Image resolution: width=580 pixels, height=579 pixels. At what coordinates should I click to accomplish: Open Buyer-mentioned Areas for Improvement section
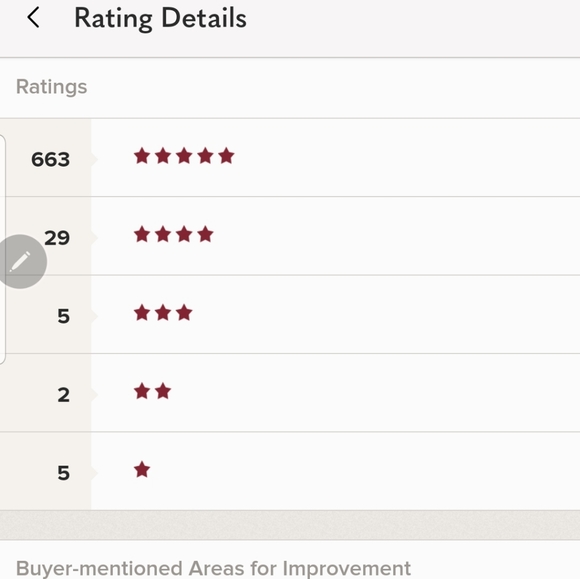click(213, 568)
